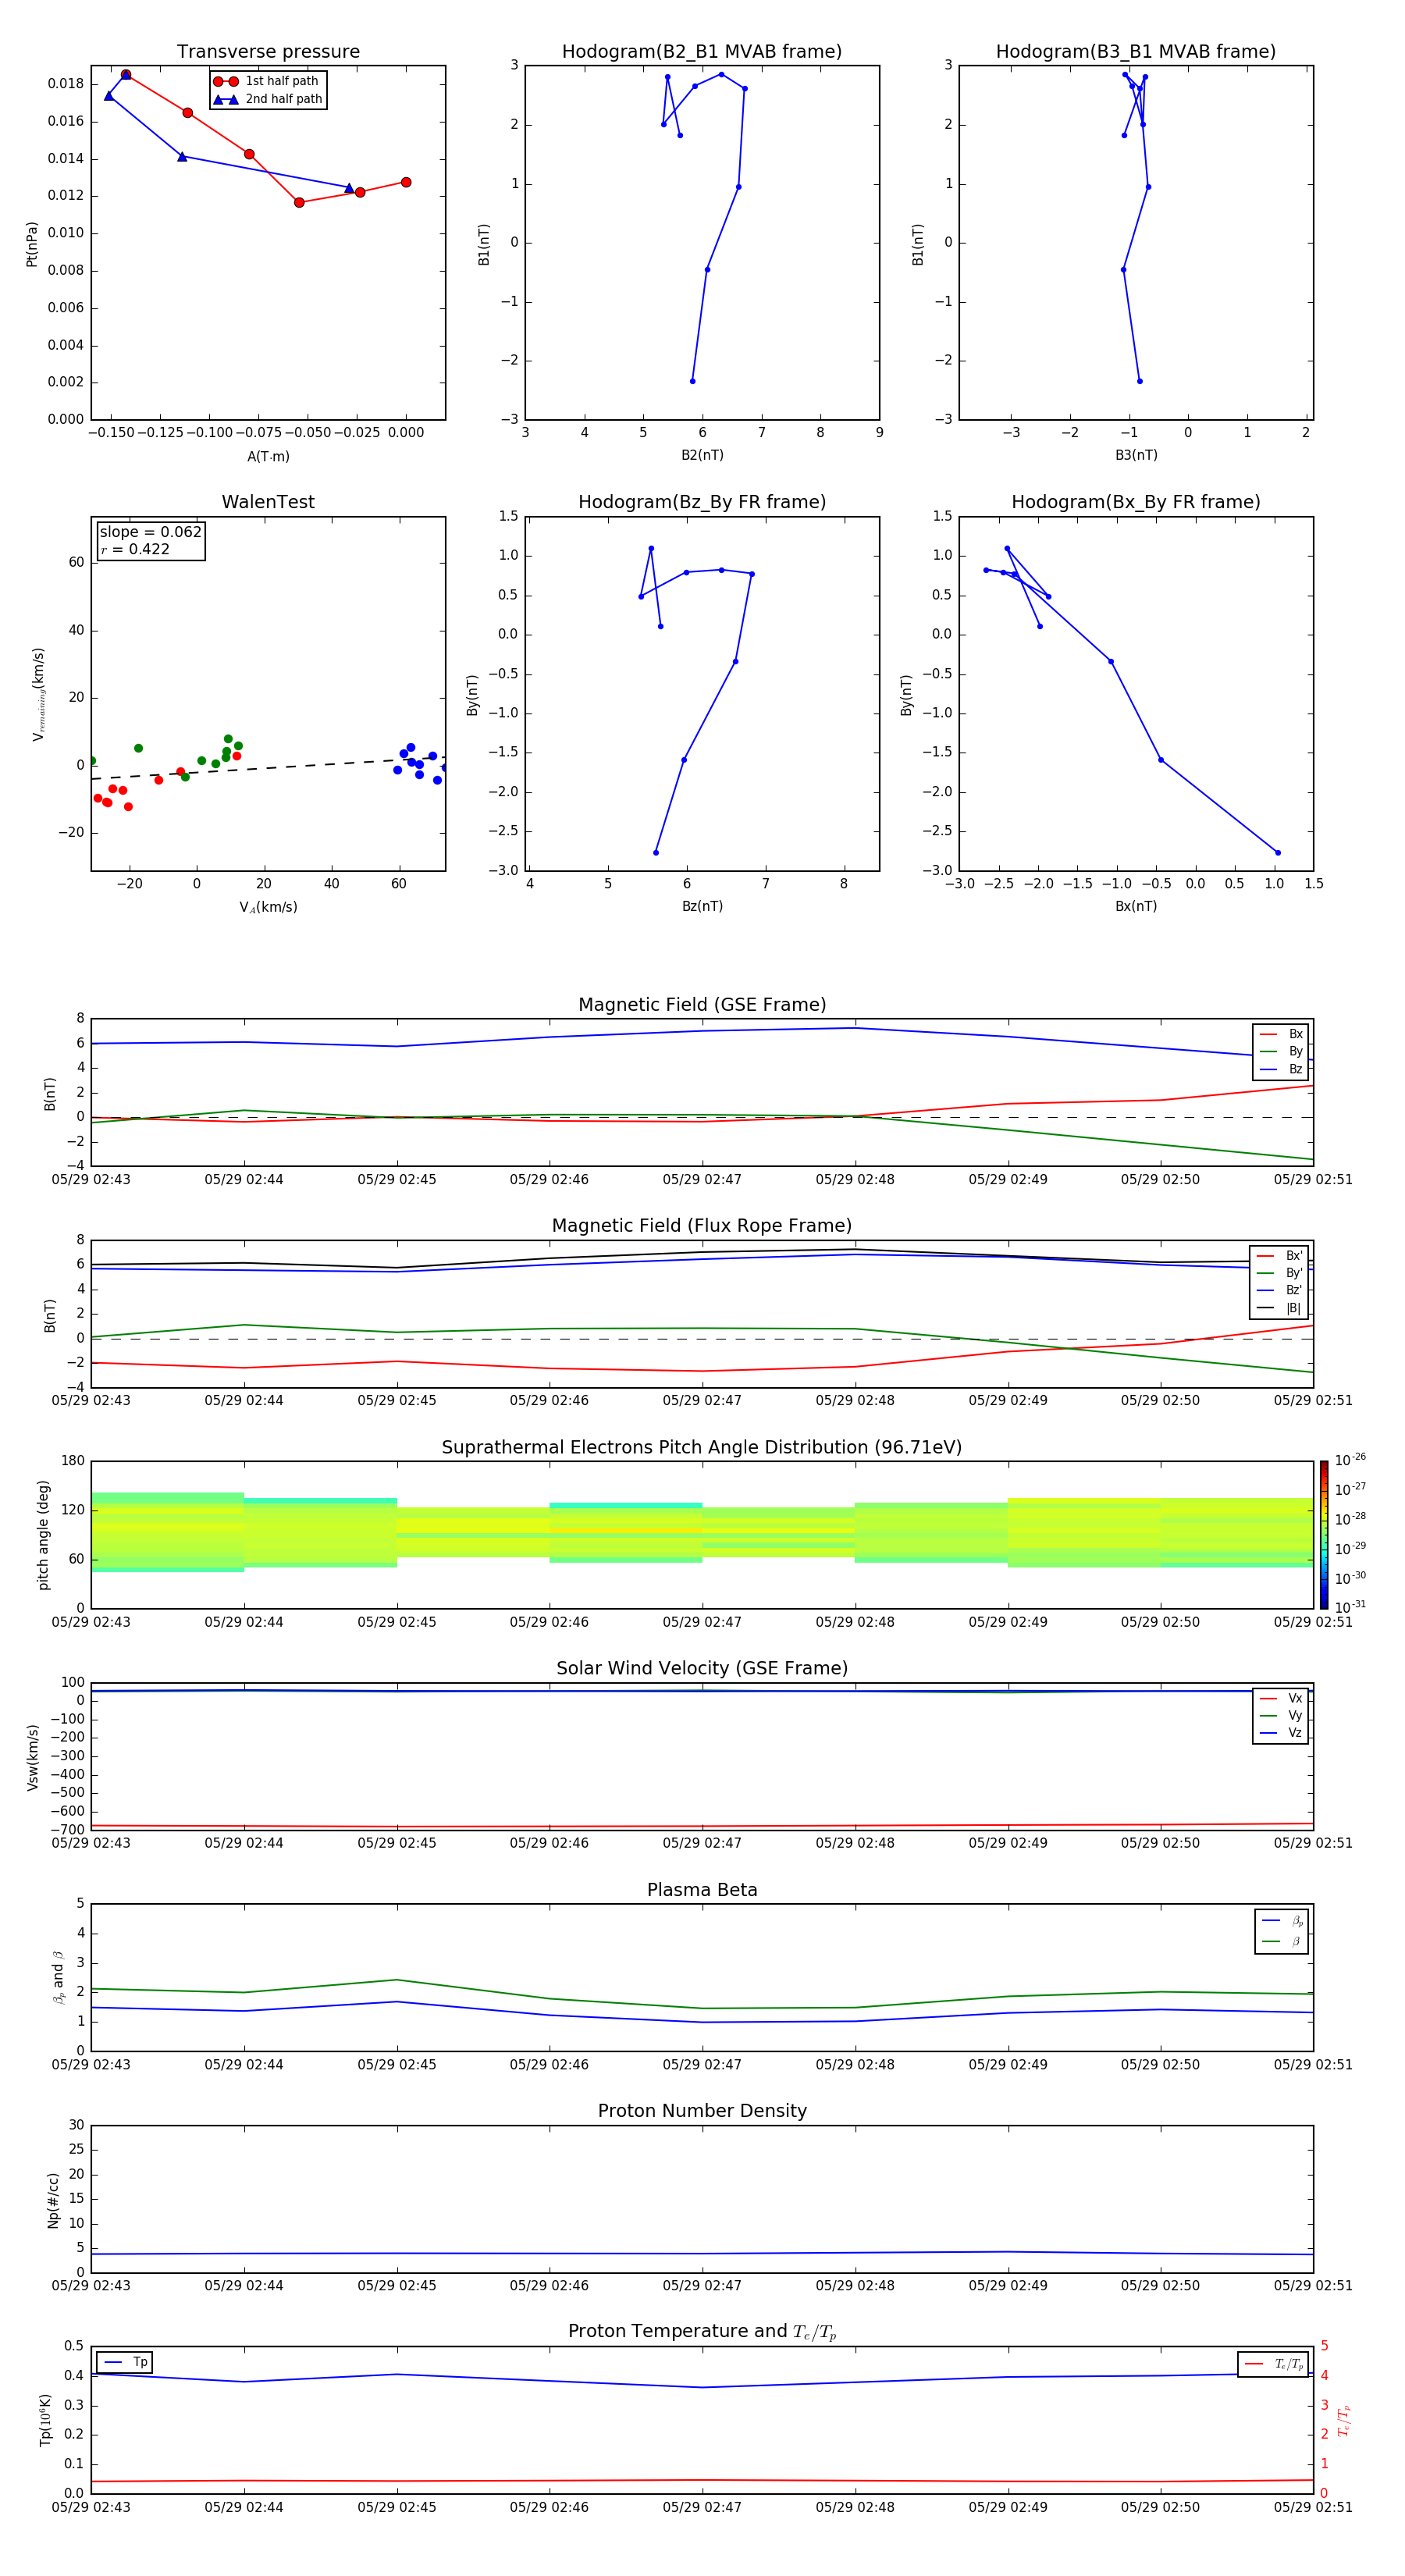Click the 'A(T·m)' x-axis label
This screenshot has height=2576, width=1405.
[268, 456]
